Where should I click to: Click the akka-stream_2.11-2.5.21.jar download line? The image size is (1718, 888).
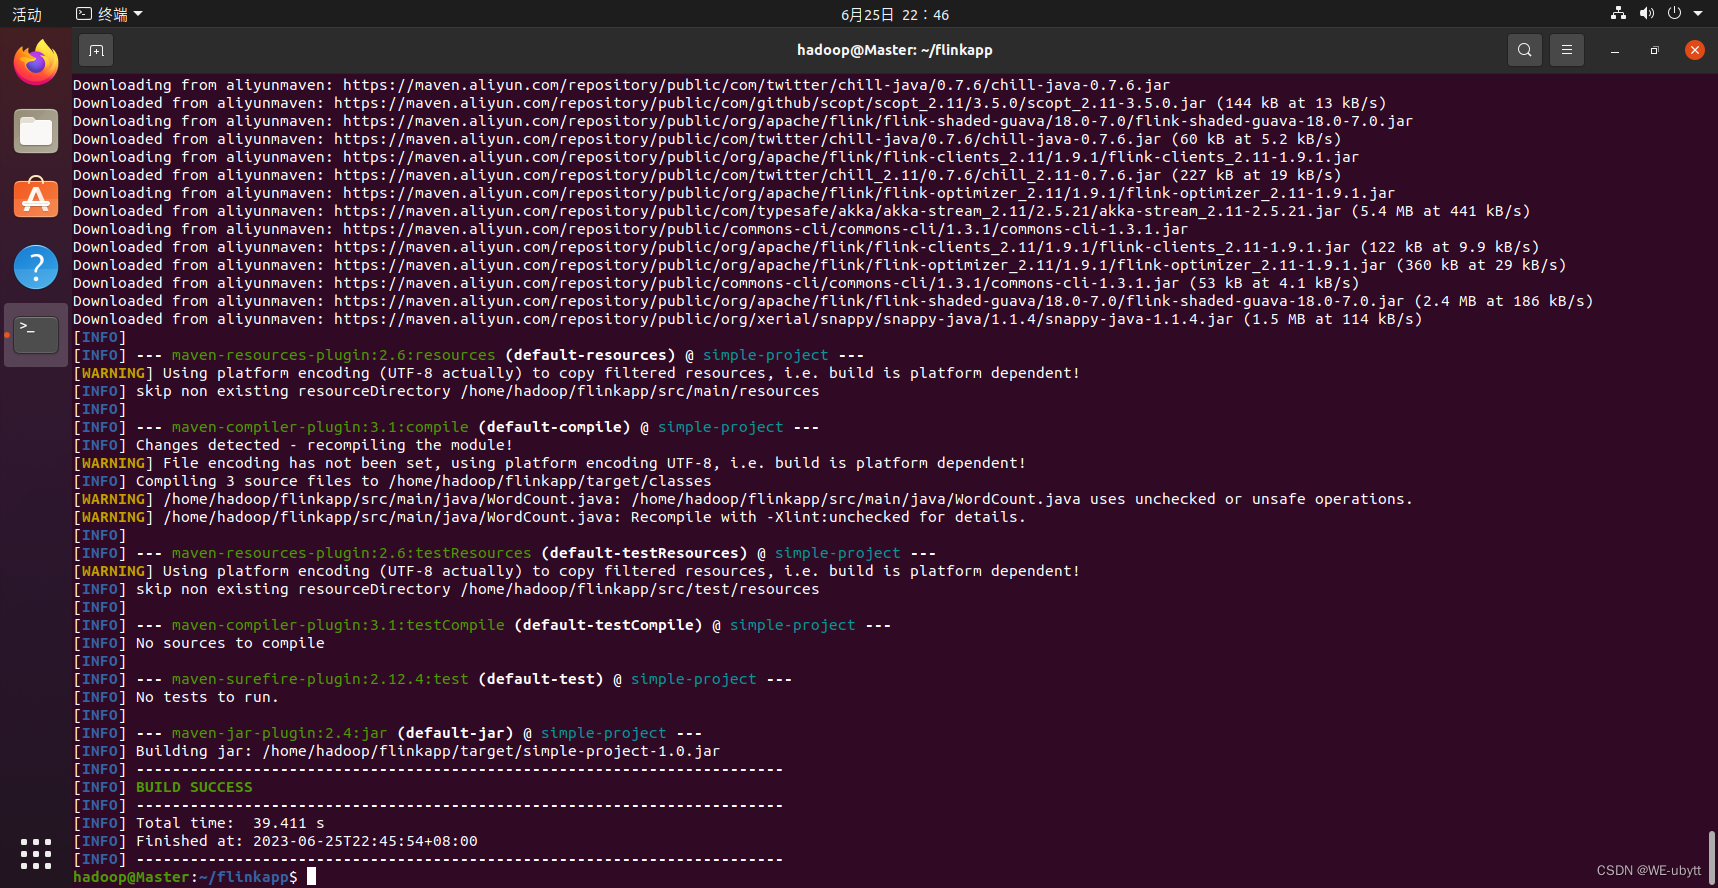pyautogui.click(x=801, y=211)
